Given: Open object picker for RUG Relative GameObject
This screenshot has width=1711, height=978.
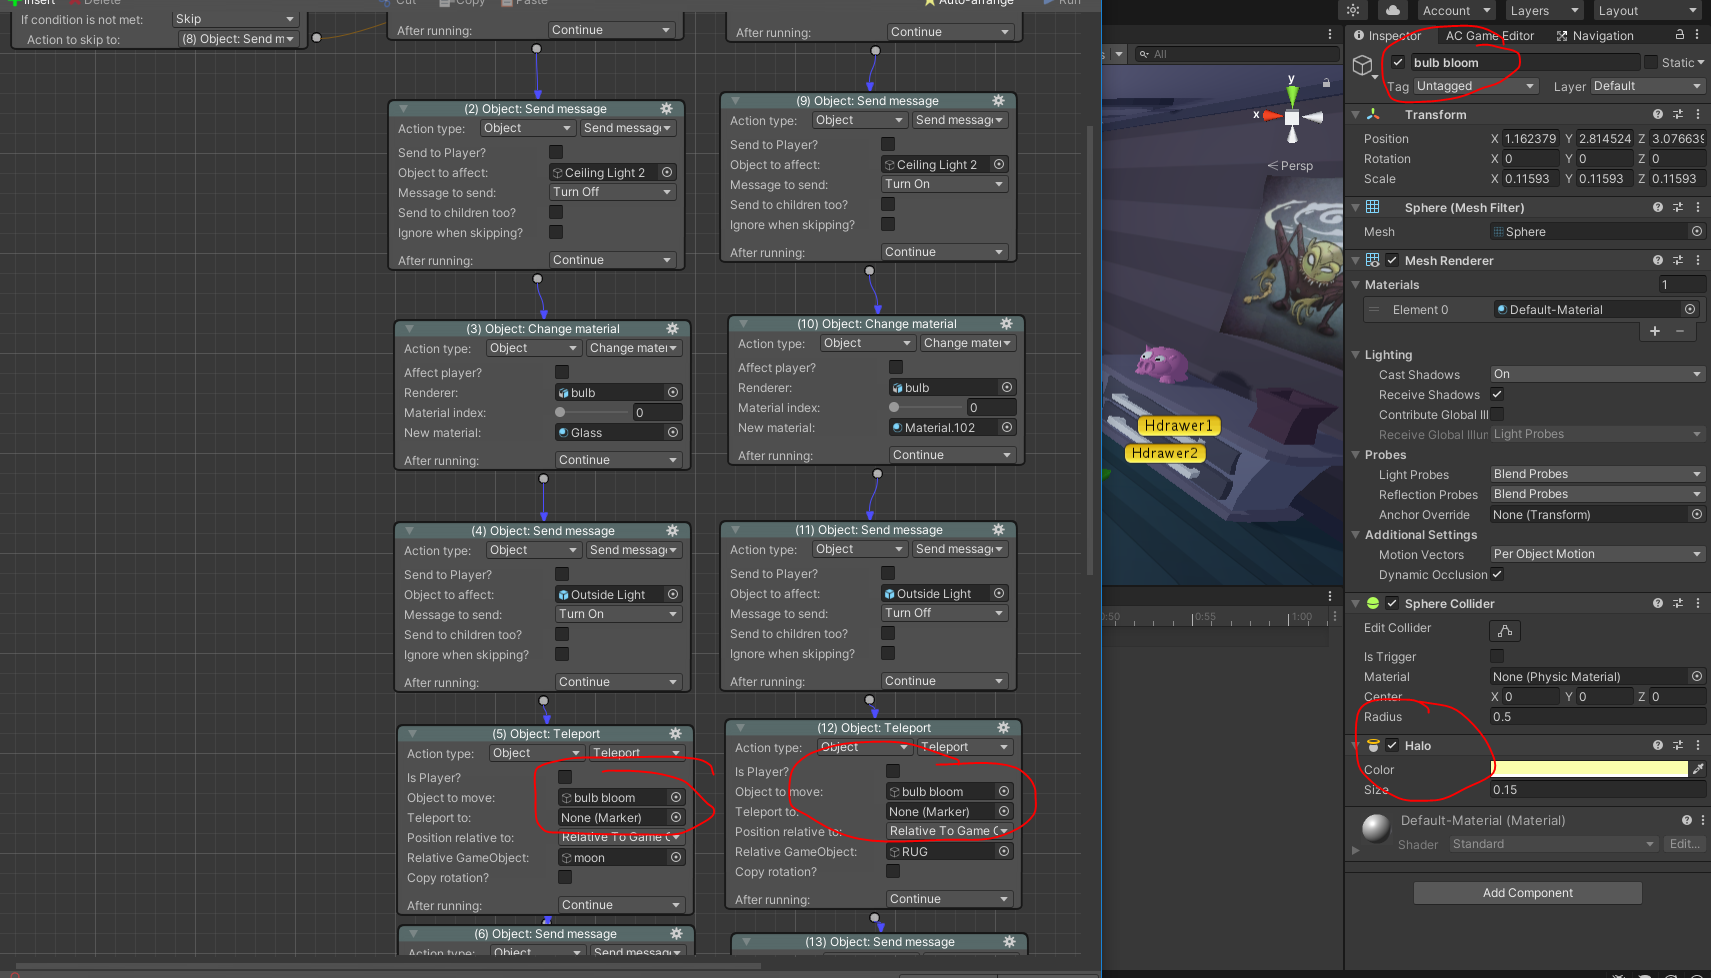Looking at the screenshot, I should (1004, 851).
